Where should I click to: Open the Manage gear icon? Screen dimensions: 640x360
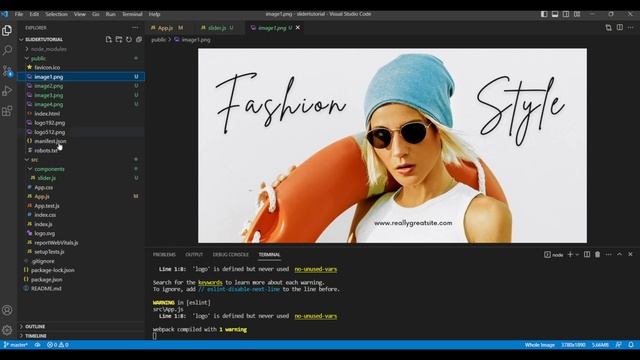click(7, 330)
